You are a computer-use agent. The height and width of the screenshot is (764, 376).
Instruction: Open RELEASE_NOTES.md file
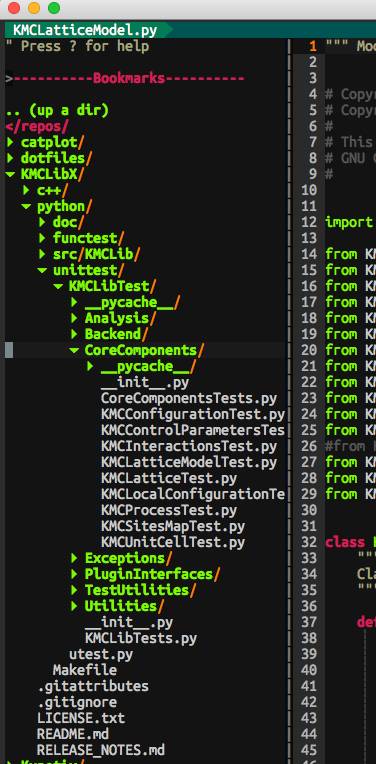point(101,750)
